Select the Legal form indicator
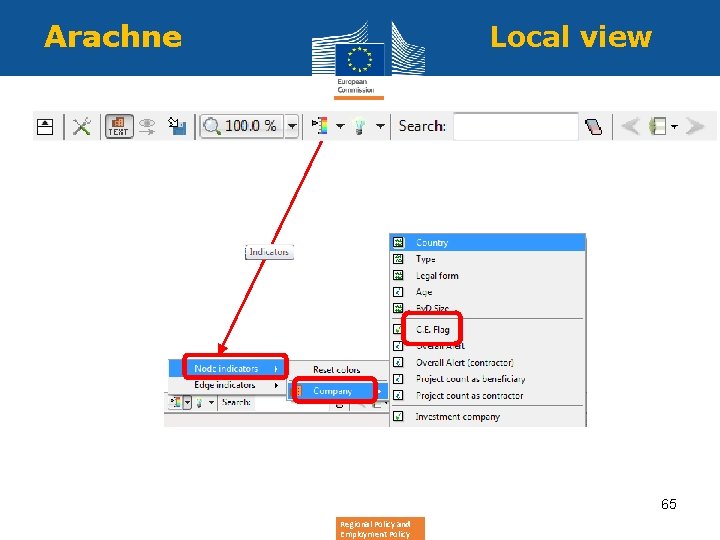Screen dimensions: 720x540 coord(488,276)
